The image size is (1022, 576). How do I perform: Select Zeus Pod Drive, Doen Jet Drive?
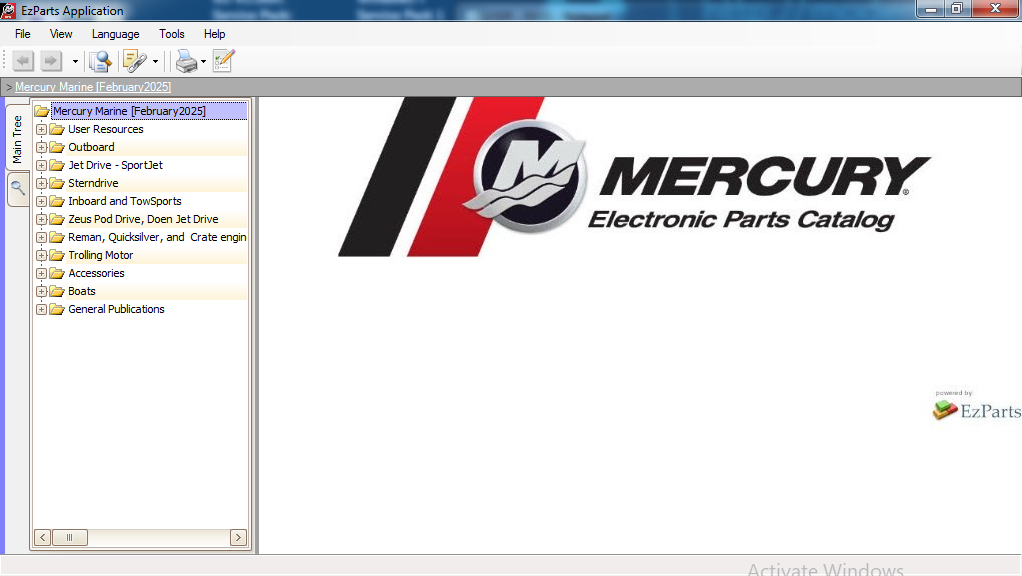point(143,220)
